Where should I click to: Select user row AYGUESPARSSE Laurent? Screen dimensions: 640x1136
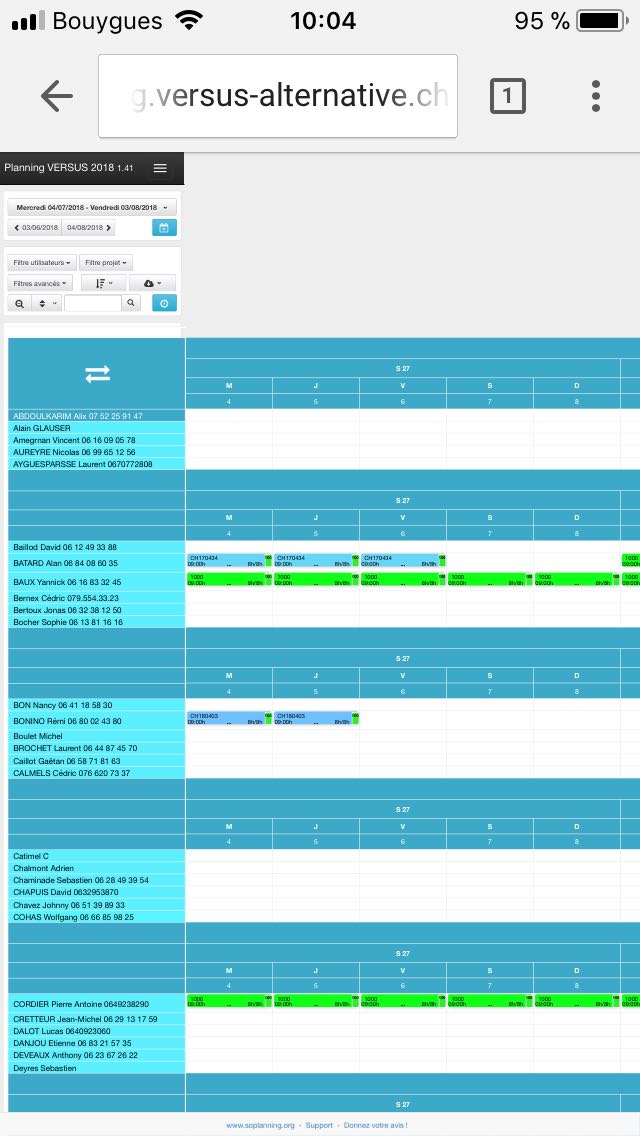96,464
